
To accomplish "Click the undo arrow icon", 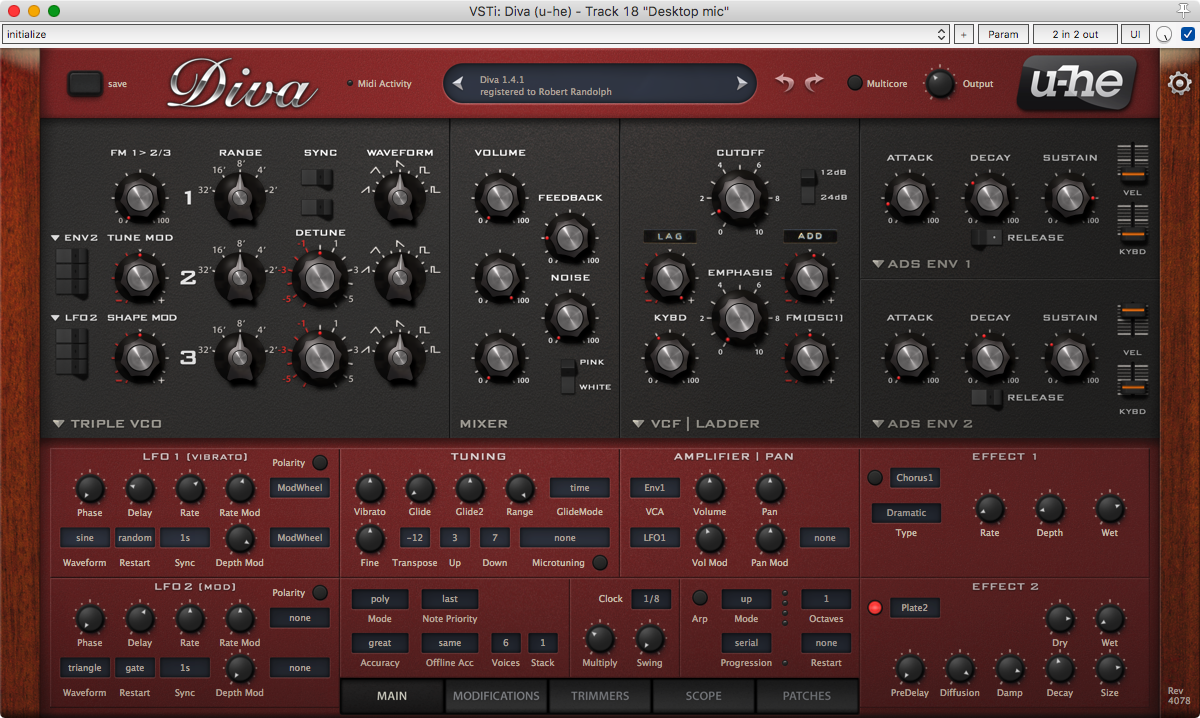I will 785,83.
